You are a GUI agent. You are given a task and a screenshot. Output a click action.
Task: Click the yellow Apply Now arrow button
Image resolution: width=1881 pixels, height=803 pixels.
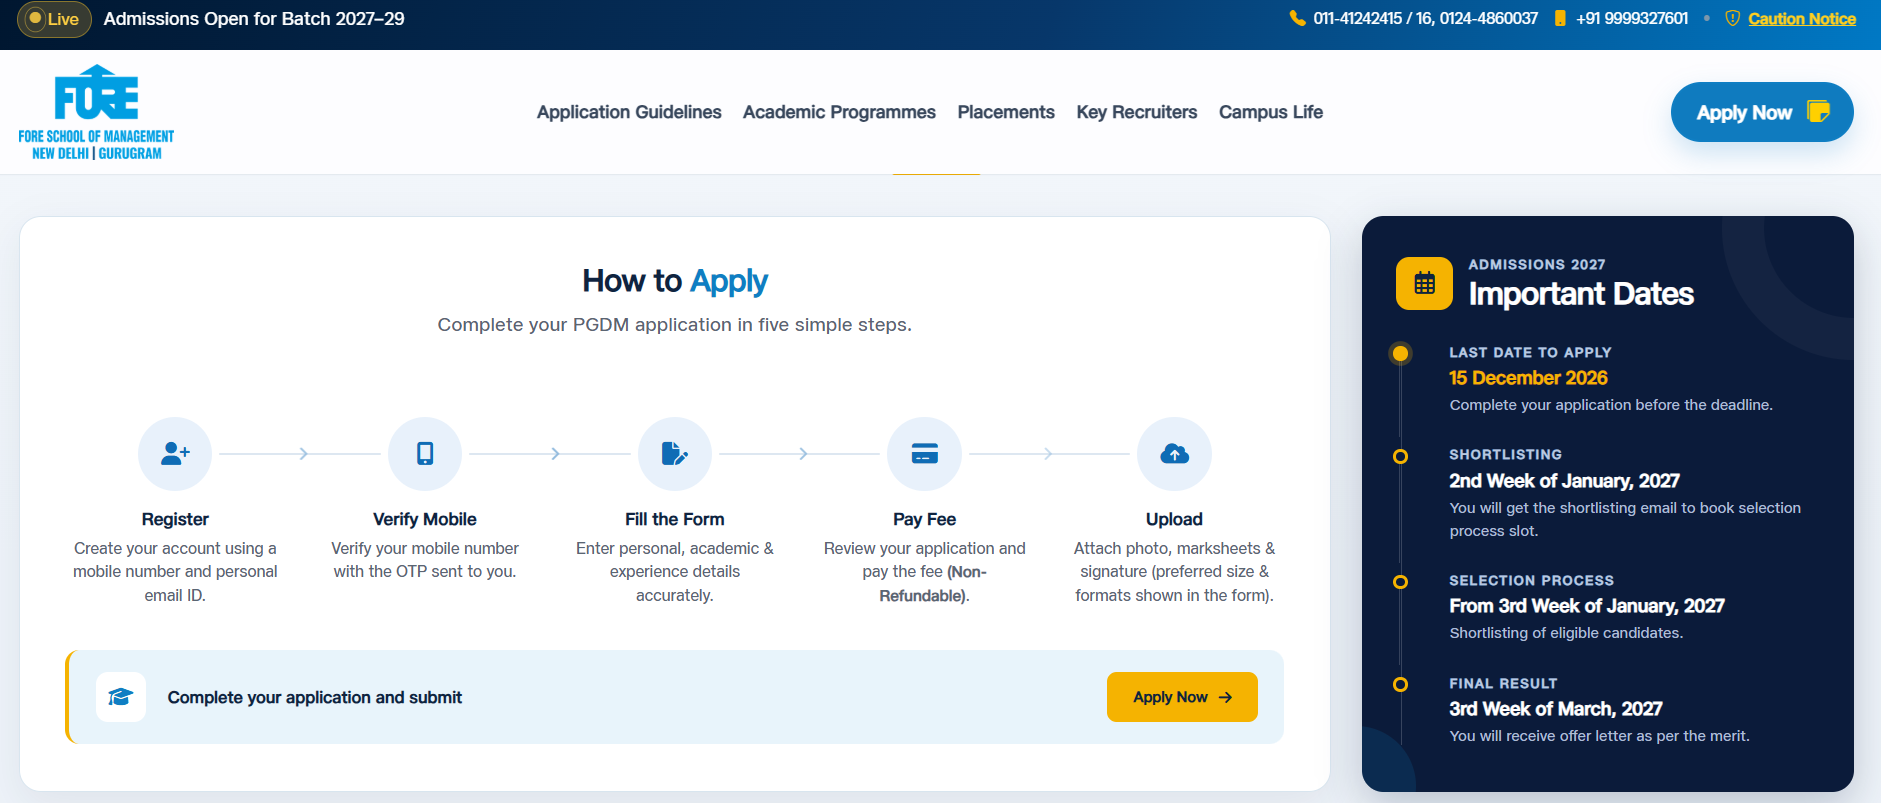(x=1182, y=697)
